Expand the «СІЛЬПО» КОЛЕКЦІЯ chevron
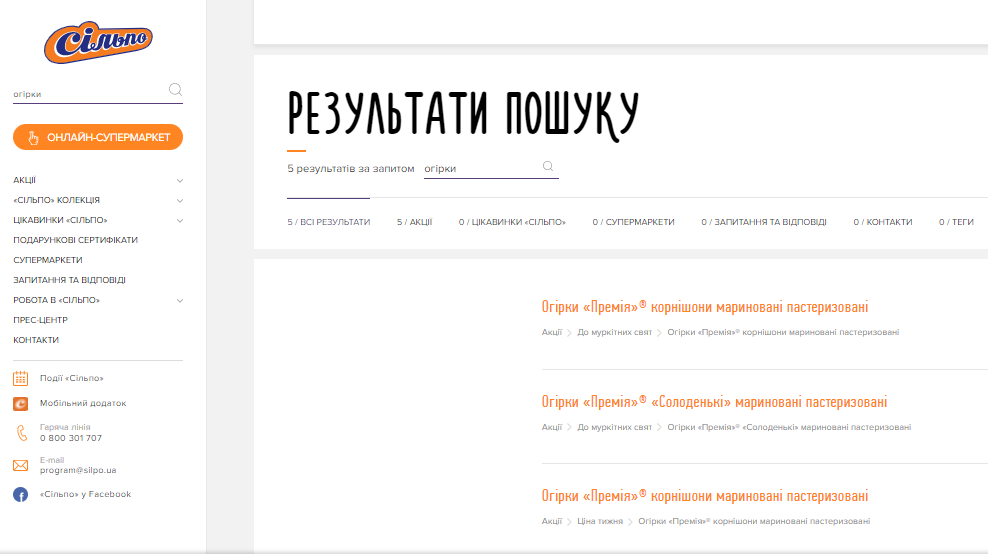Image resolution: width=988 pixels, height=557 pixels. [180, 201]
